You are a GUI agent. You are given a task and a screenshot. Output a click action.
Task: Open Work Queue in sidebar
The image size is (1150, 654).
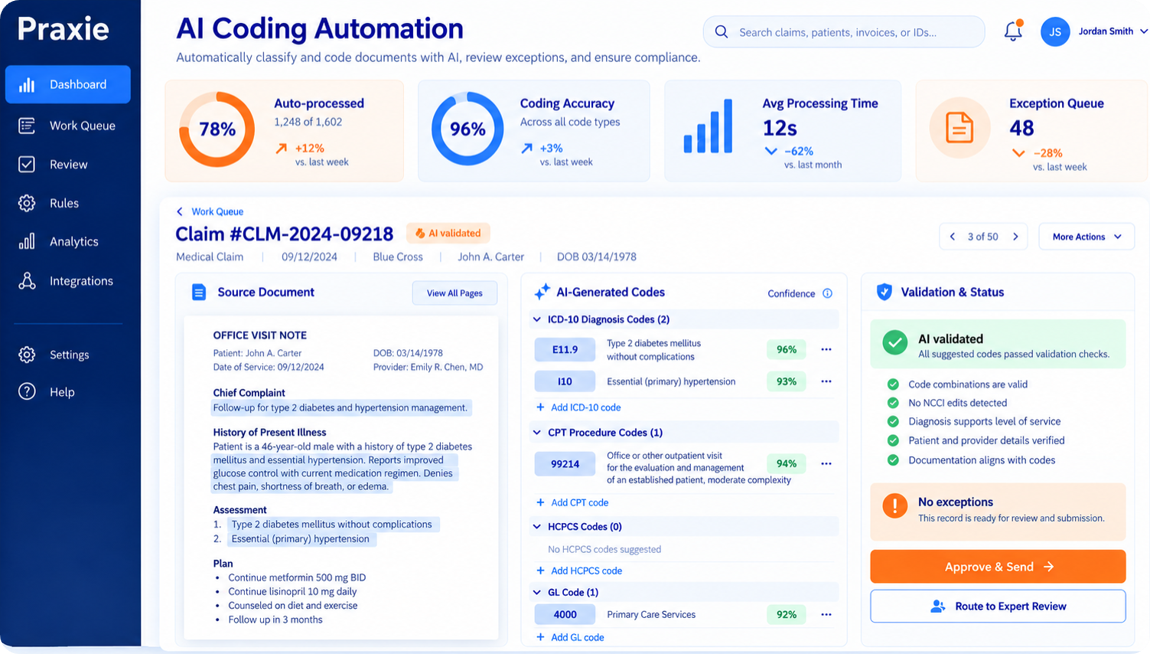coord(67,125)
